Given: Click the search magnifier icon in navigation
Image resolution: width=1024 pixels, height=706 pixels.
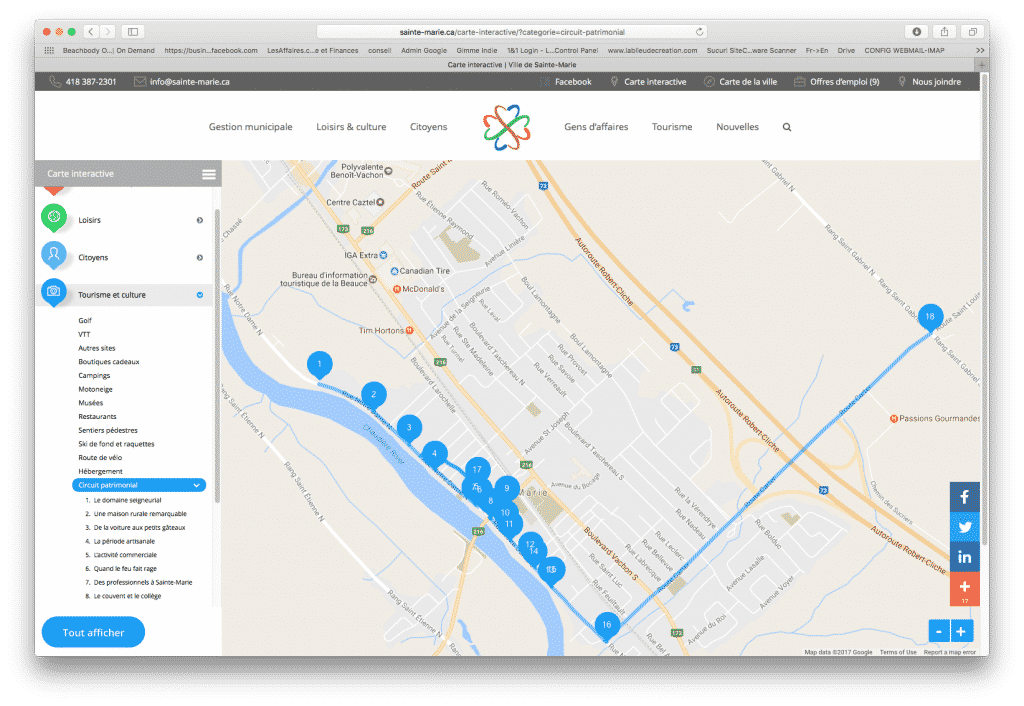Looking at the screenshot, I should coord(787,127).
